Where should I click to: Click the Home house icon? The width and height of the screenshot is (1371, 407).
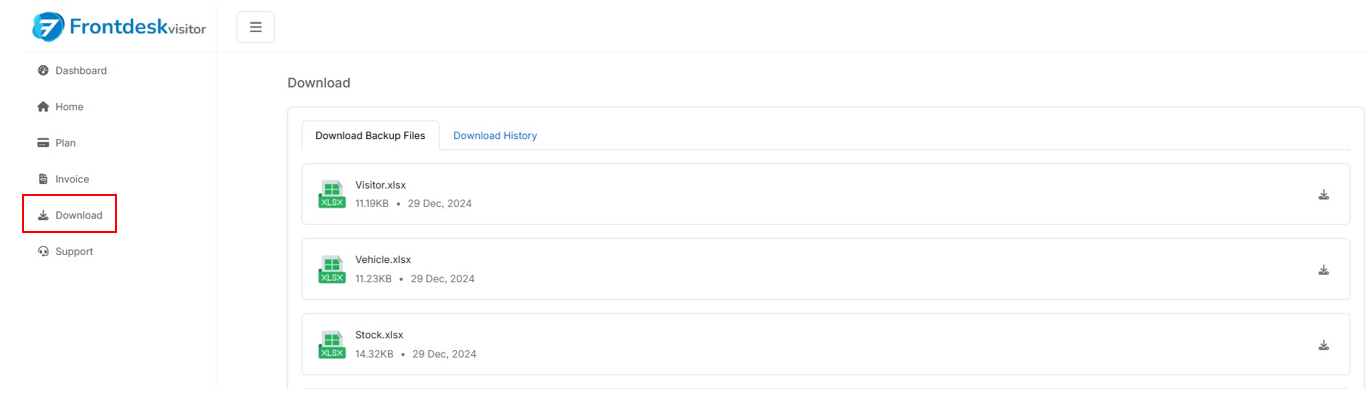(x=43, y=107)
